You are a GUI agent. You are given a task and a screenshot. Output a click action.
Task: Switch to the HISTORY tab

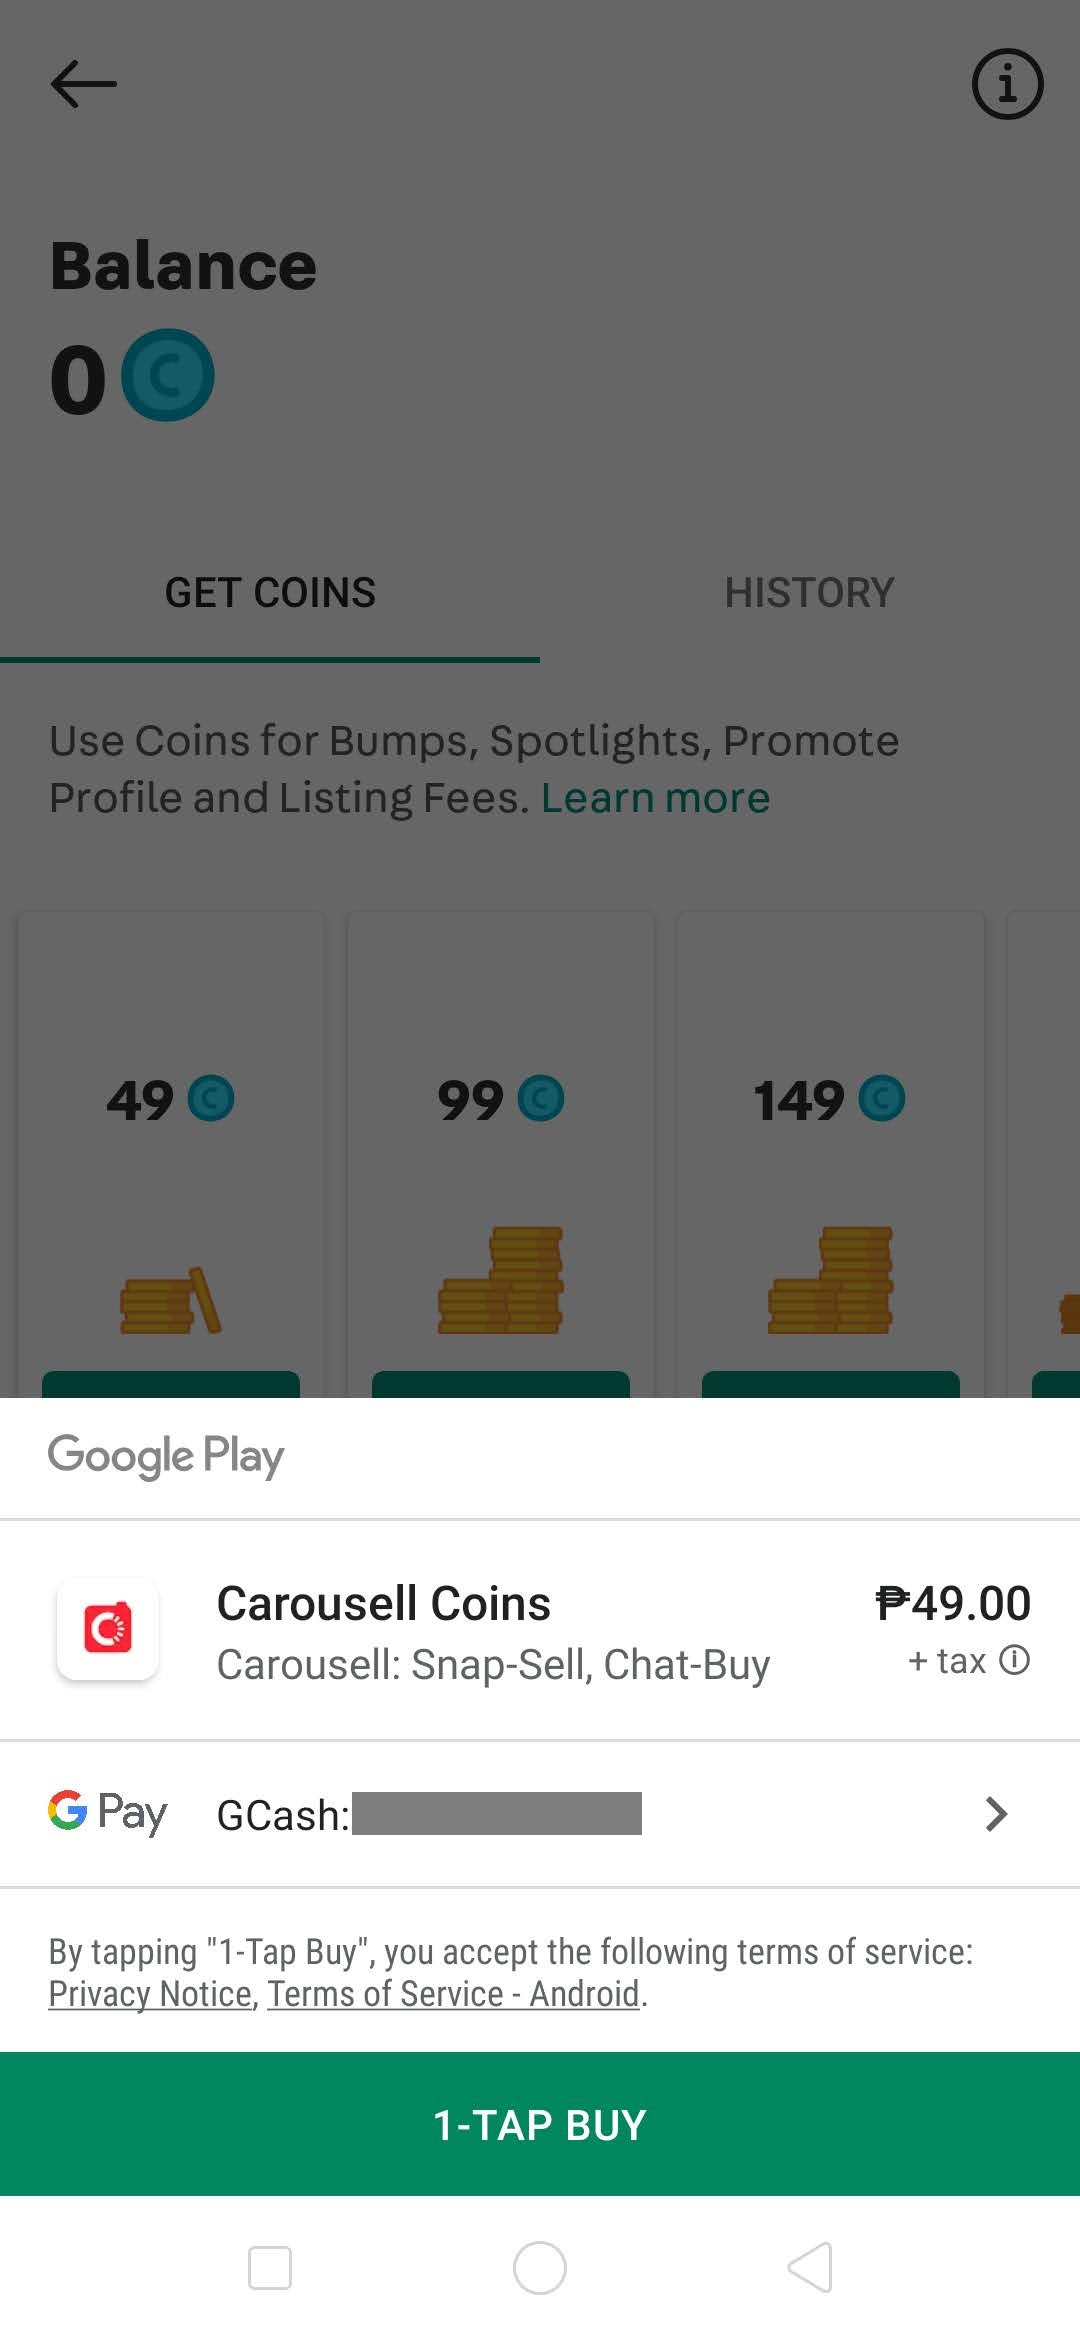809,592
